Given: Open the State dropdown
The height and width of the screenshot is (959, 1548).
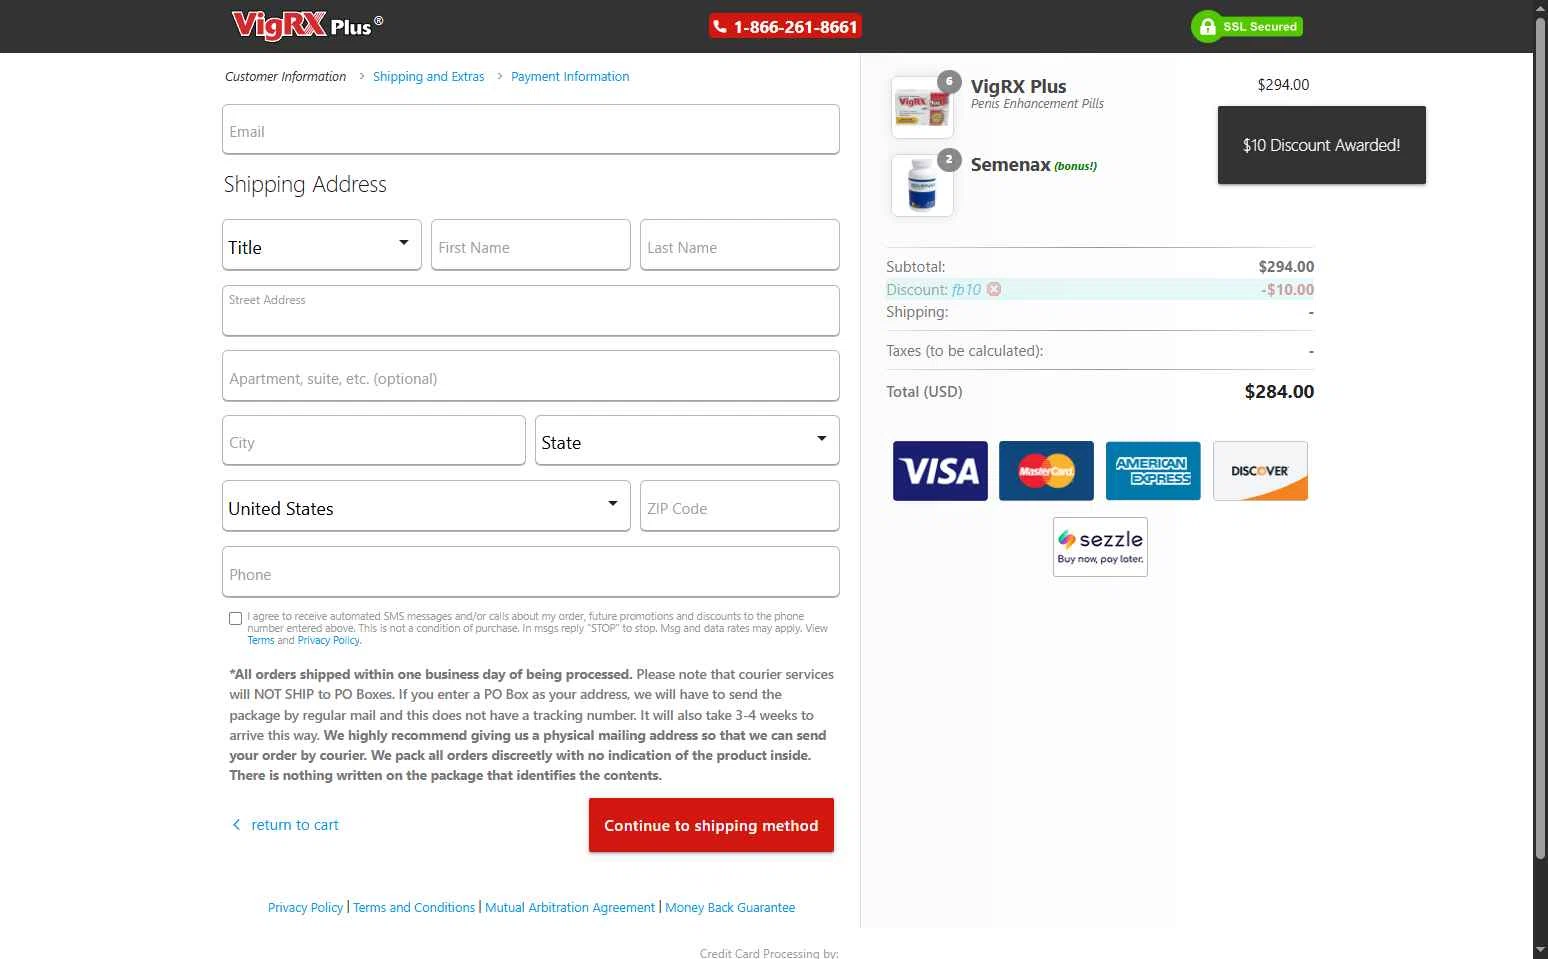Looking at the screenshot, I should click(687, 440).
